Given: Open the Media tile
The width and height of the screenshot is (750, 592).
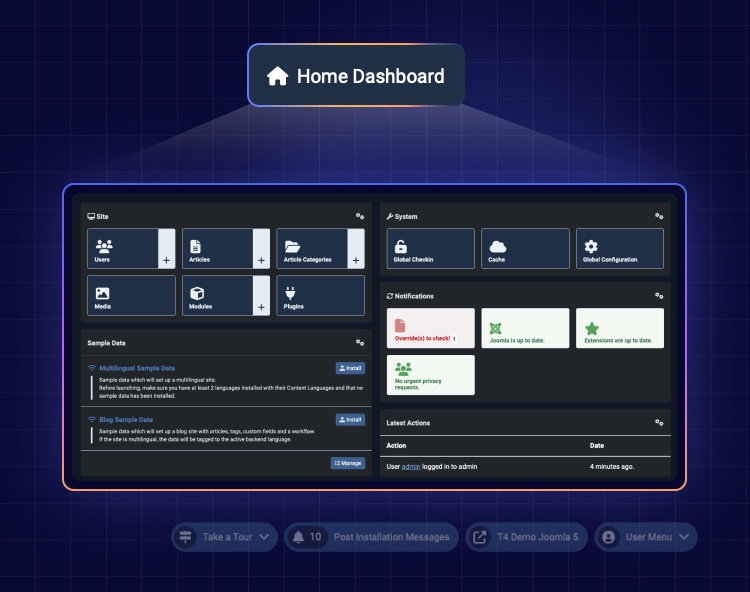Looking at the screenshot, I should (x=131, y=295).
